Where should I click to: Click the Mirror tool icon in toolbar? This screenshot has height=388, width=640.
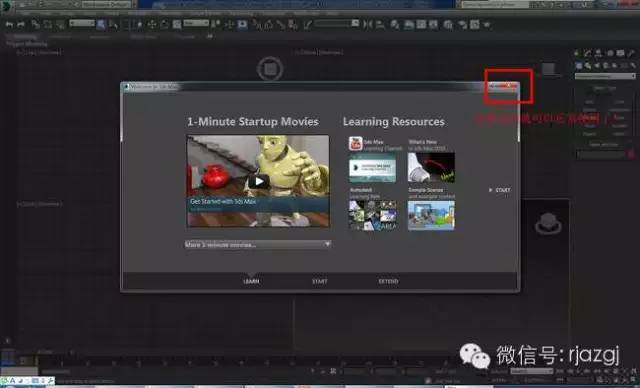point(368,25)
